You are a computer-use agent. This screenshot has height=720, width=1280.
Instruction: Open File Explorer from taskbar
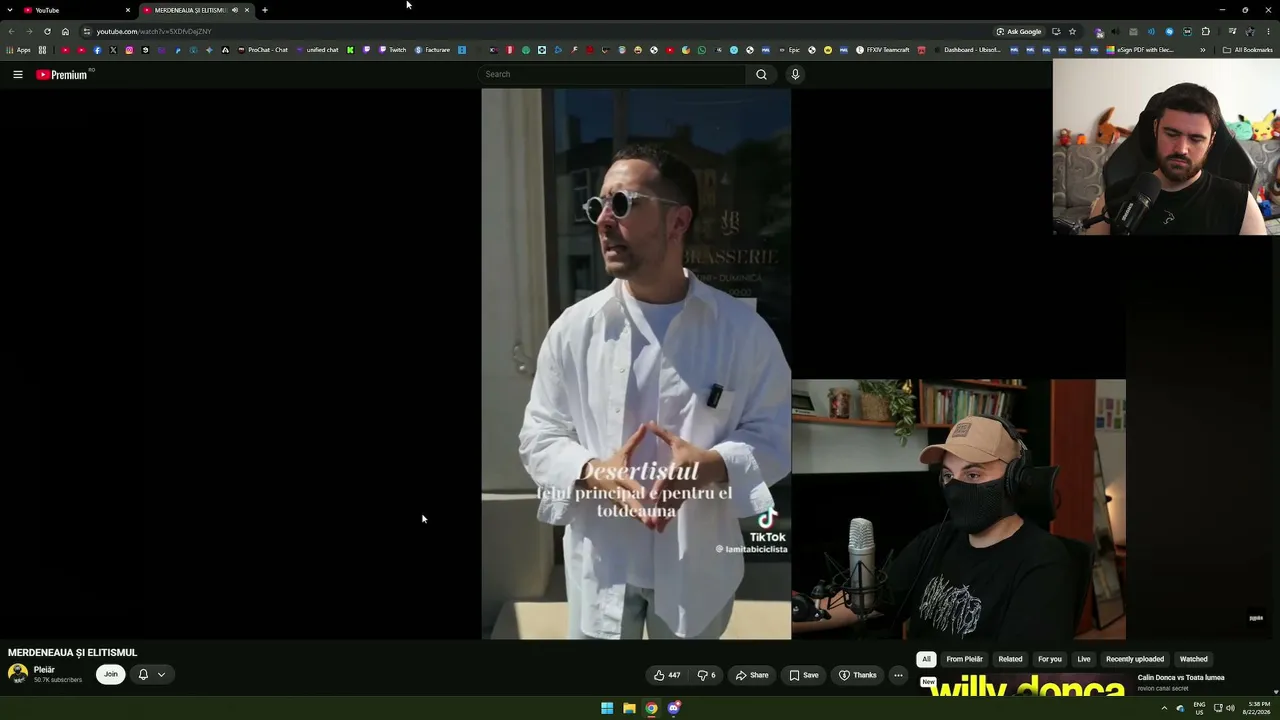[629, 708]
